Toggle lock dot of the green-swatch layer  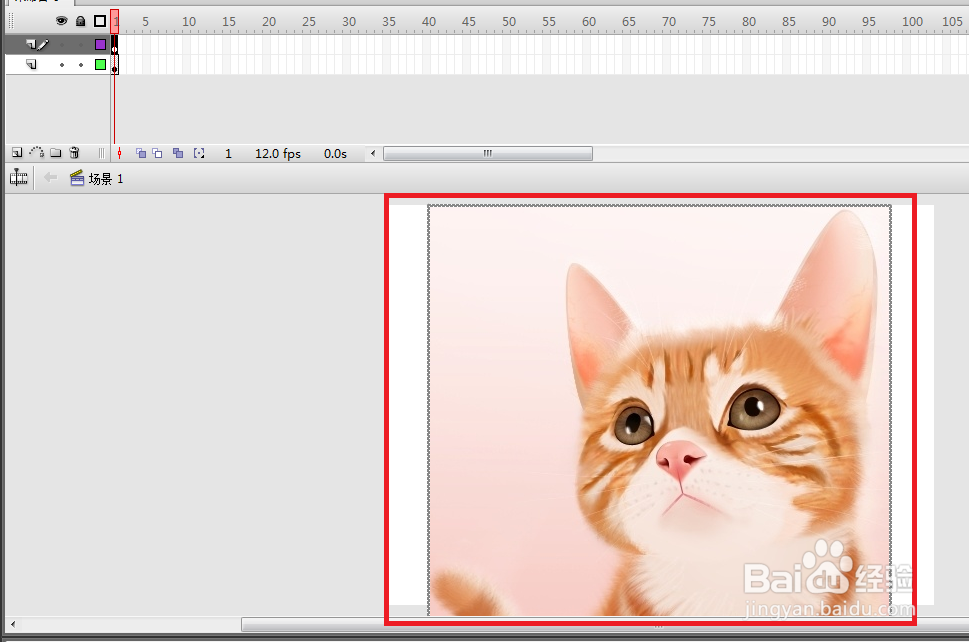coord(81,64)
